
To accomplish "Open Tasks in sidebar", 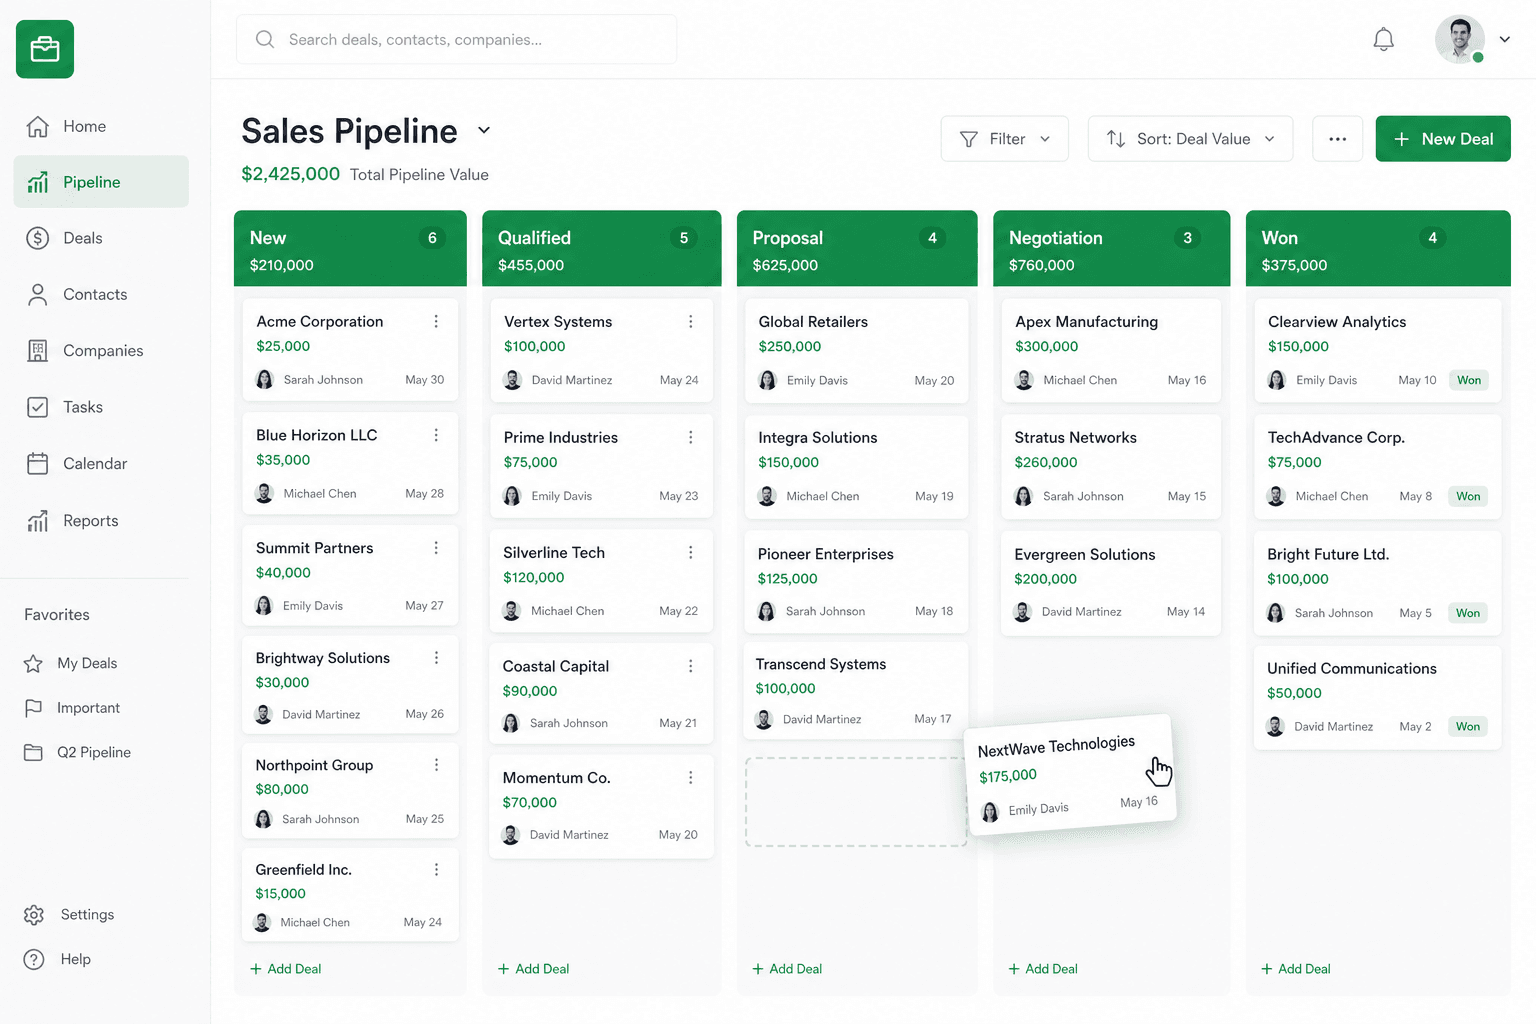I will click(101, 407).
